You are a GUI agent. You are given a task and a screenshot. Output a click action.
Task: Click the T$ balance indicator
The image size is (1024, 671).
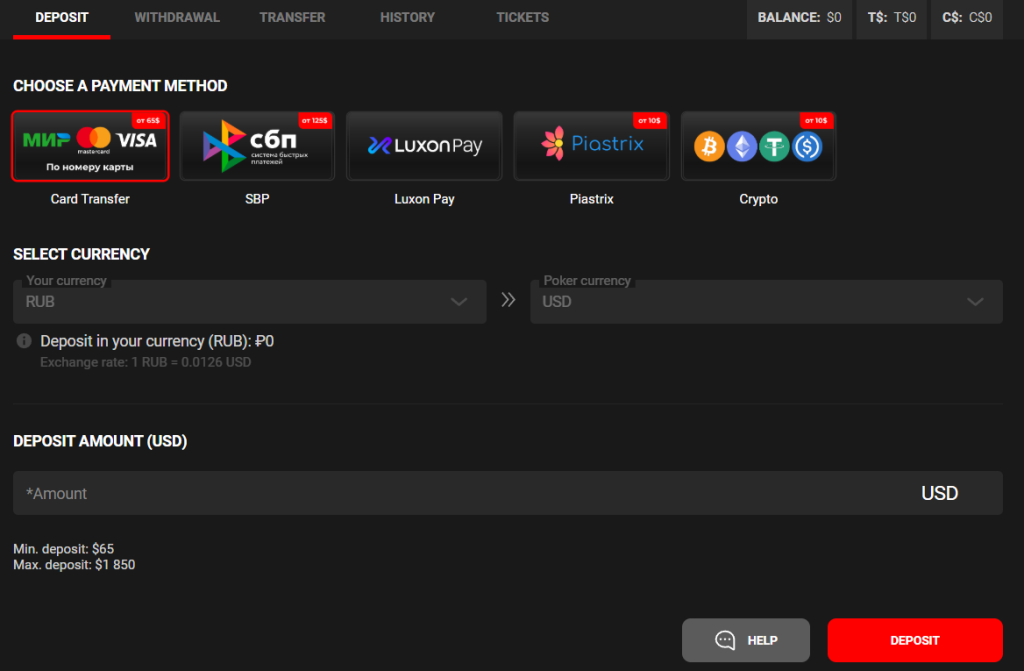pos(891,18)
